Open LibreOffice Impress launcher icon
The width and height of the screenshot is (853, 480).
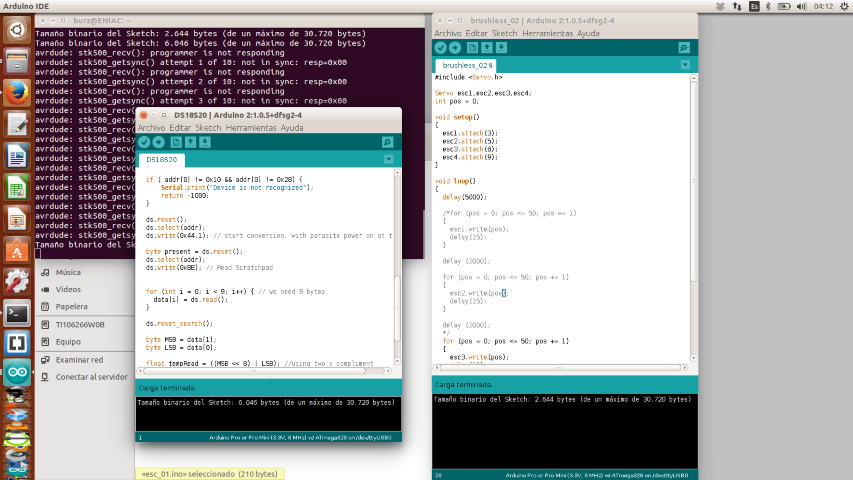(17, 219)
